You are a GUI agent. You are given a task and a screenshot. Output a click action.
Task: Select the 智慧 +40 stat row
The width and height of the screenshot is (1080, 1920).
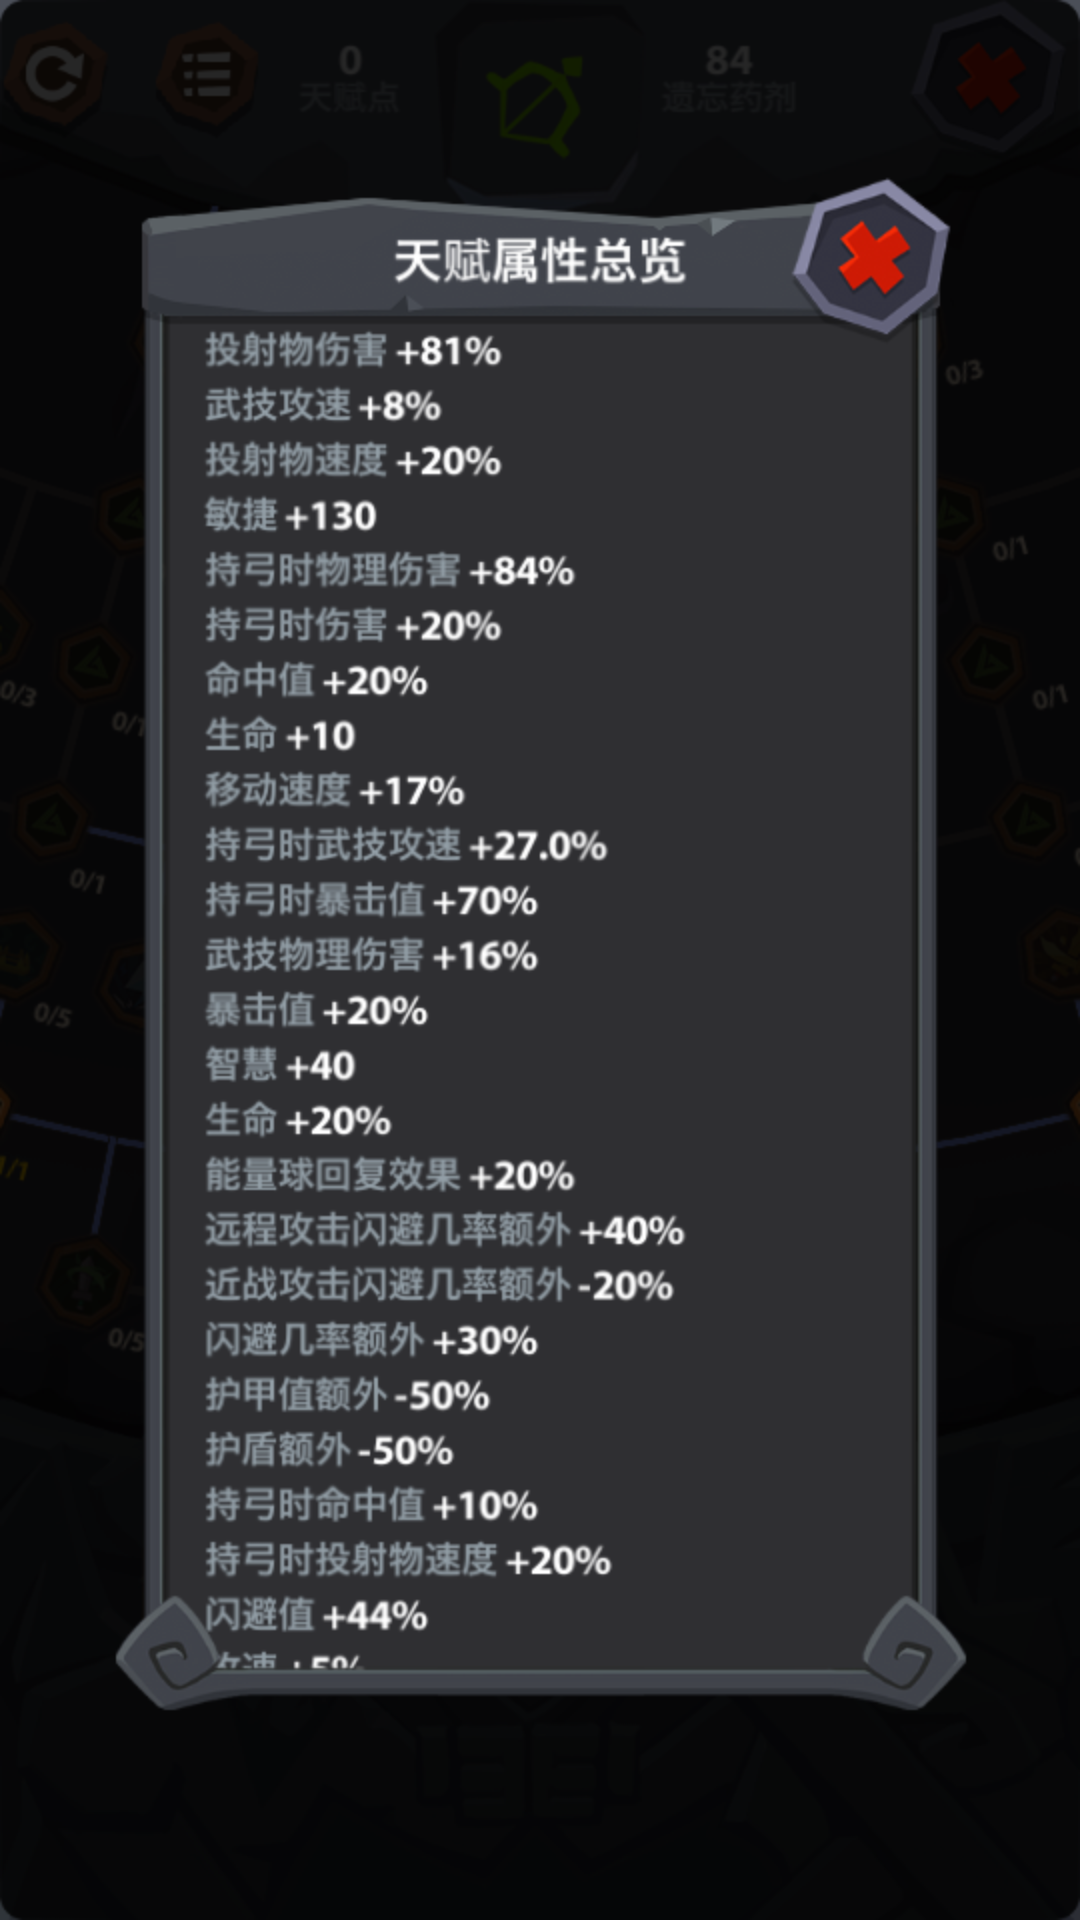click(x=280, y=1066)
